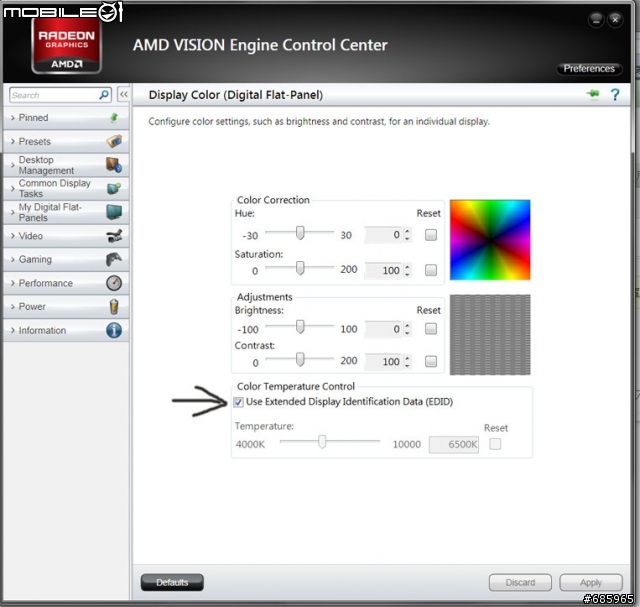Click the Video camcorder icon

click(114, 236)
